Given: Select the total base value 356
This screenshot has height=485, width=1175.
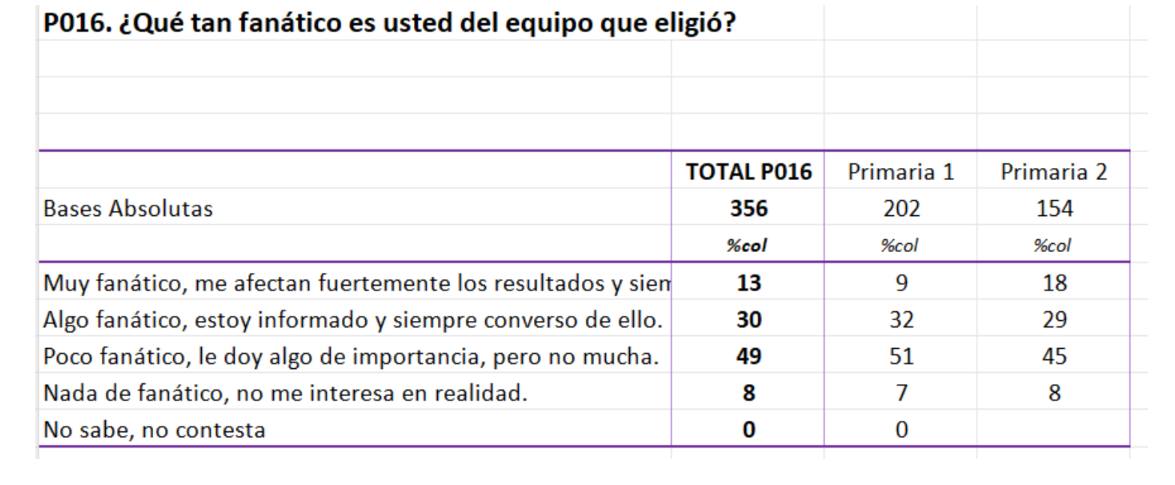Looking at the screenshot, I should [749, 208].
